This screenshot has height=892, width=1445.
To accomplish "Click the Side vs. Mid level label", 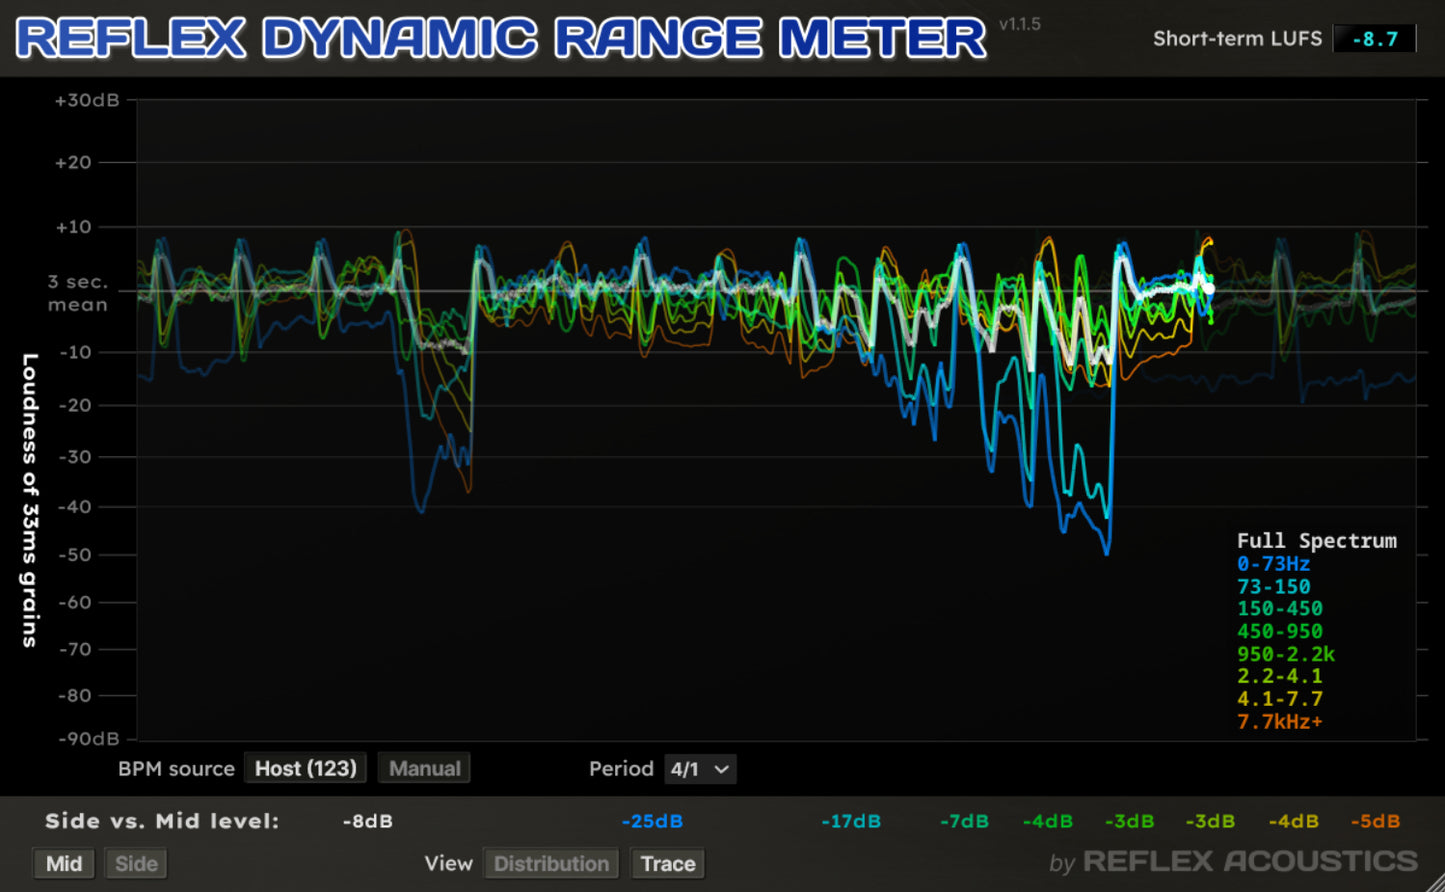I will tap(162, 821).
